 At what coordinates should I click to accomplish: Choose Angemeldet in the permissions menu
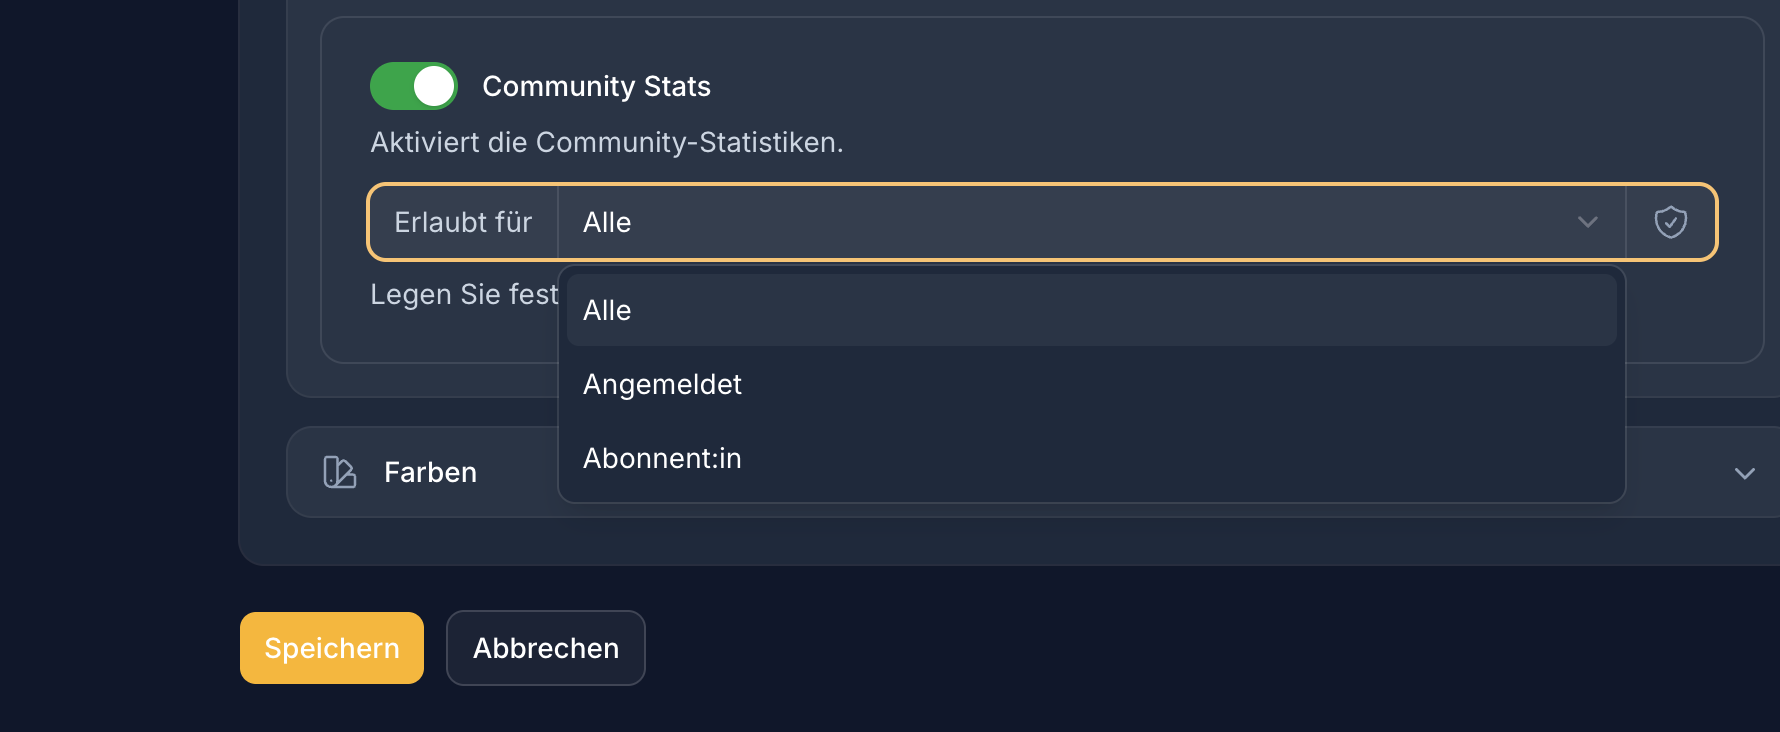tap(662, 384)
